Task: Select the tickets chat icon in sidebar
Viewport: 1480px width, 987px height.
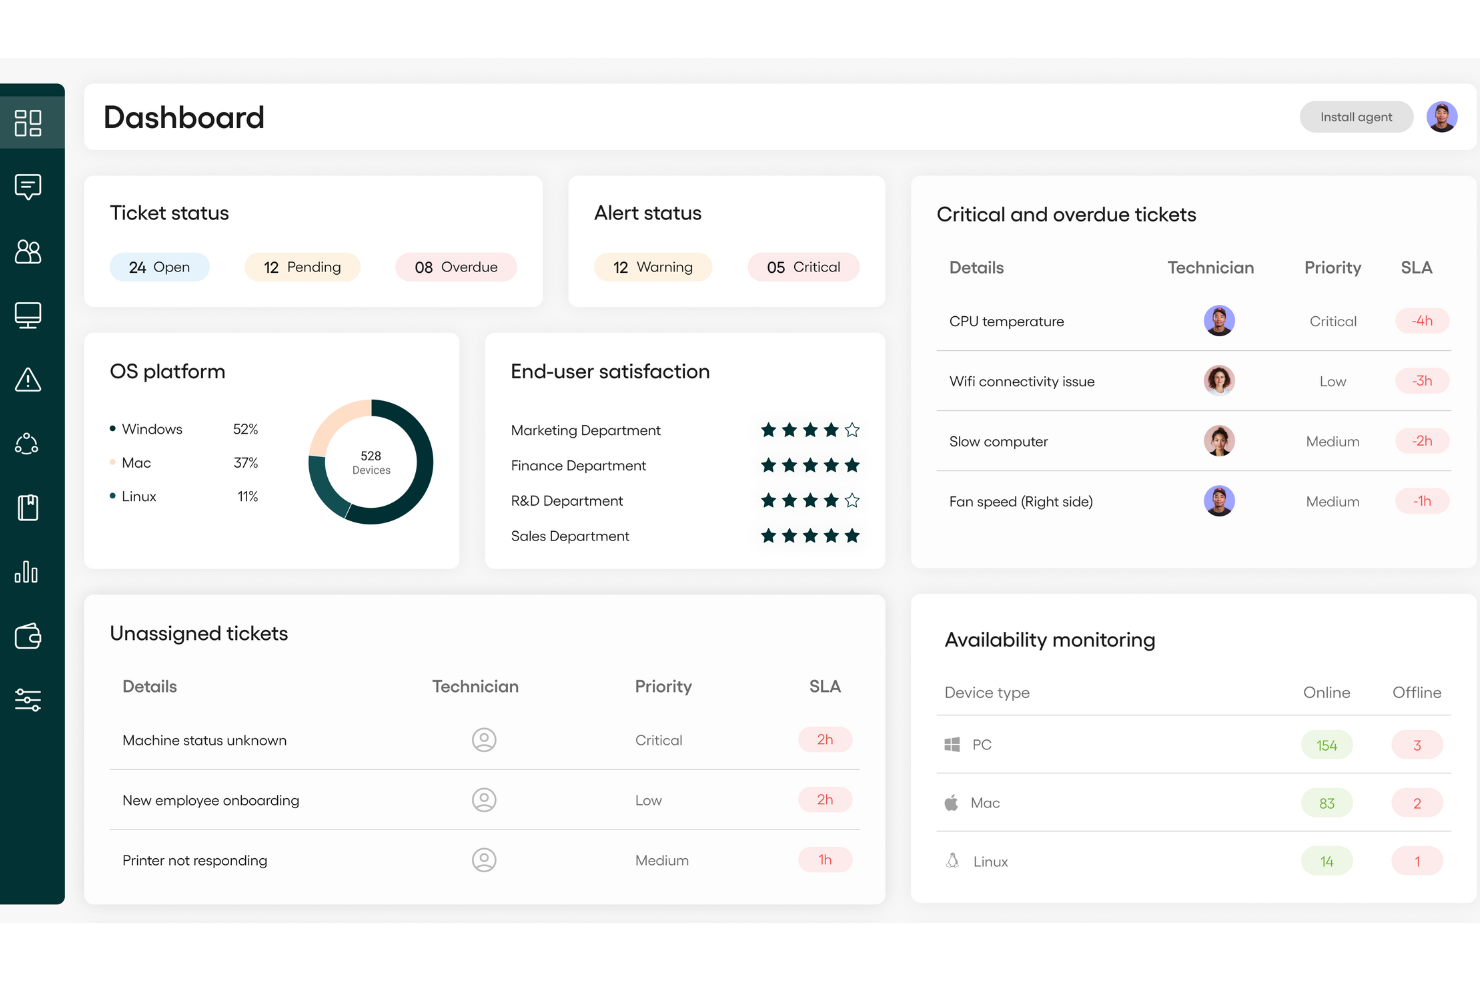Action: click(28, 187)
